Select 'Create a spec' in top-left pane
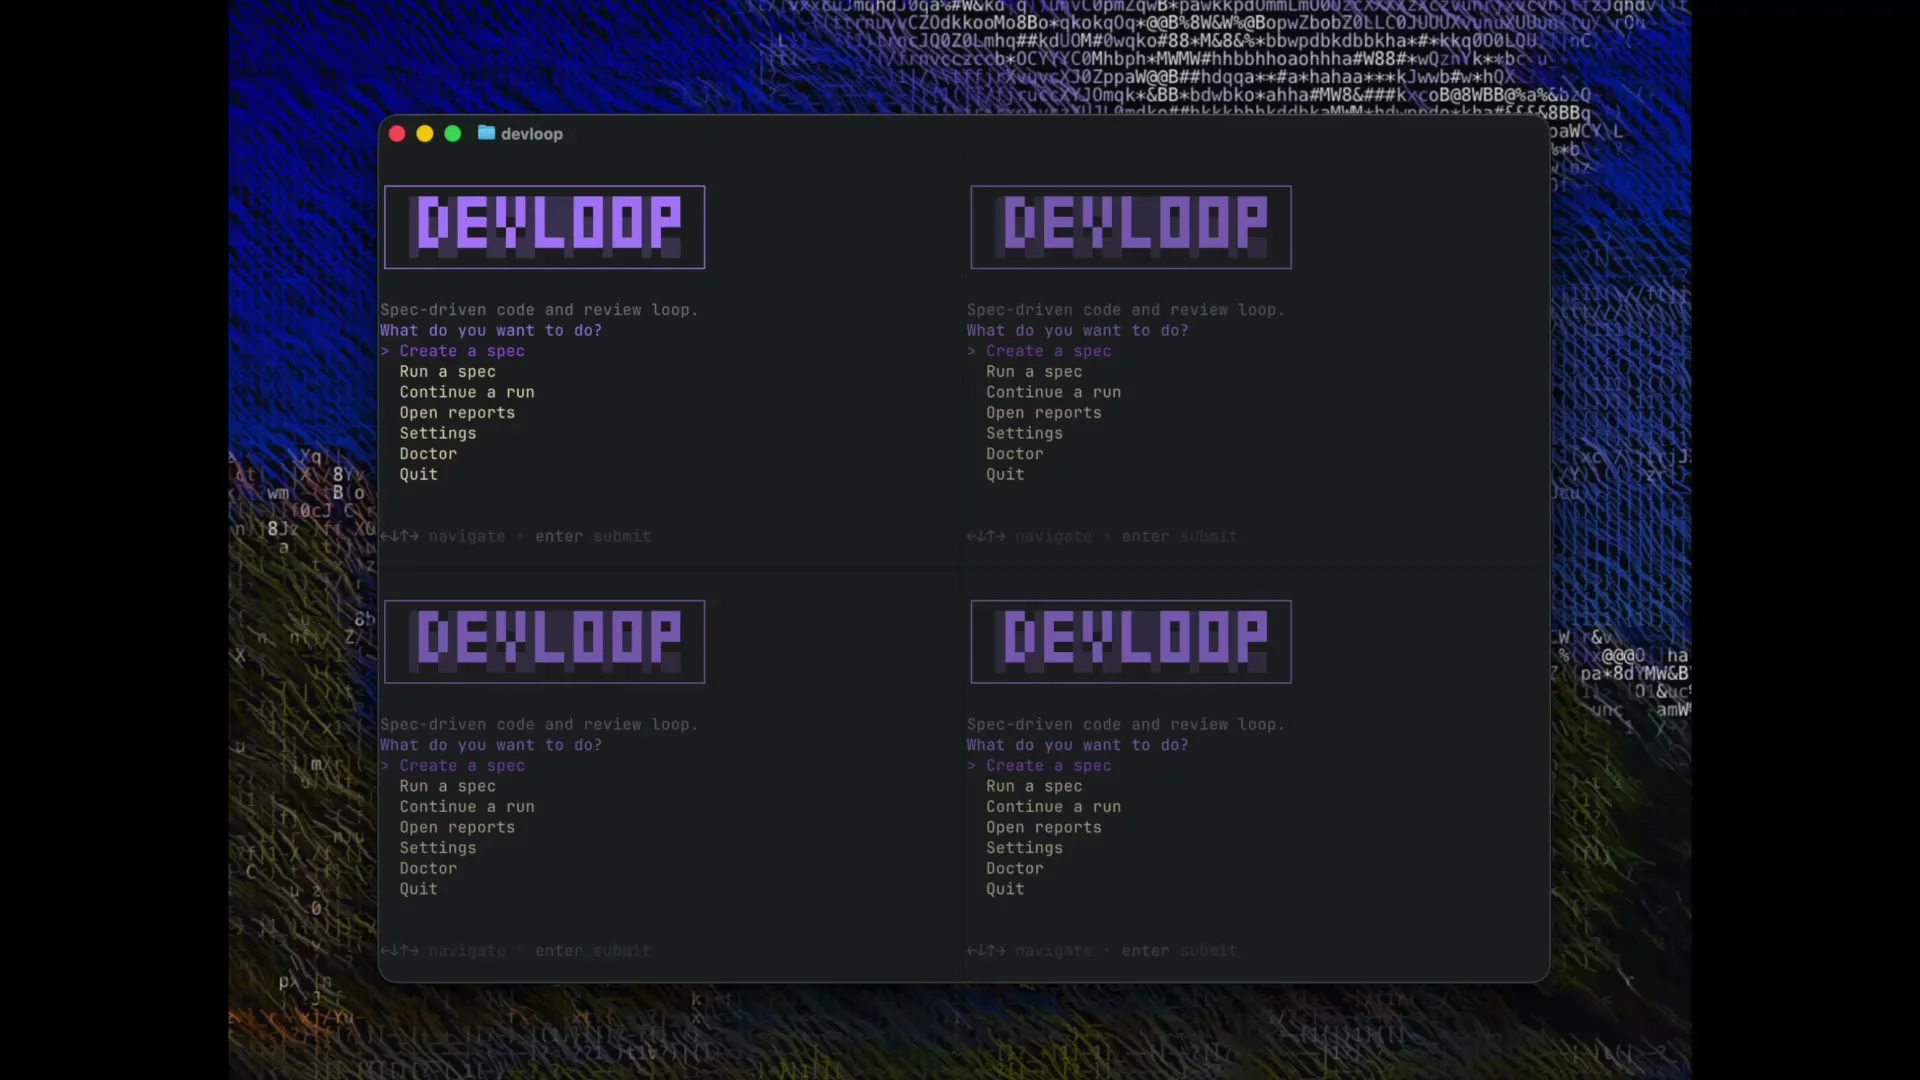Image resolution: width=1920 pixels, height=1080 pixels. pyautogui.click(x=462, y=351)
